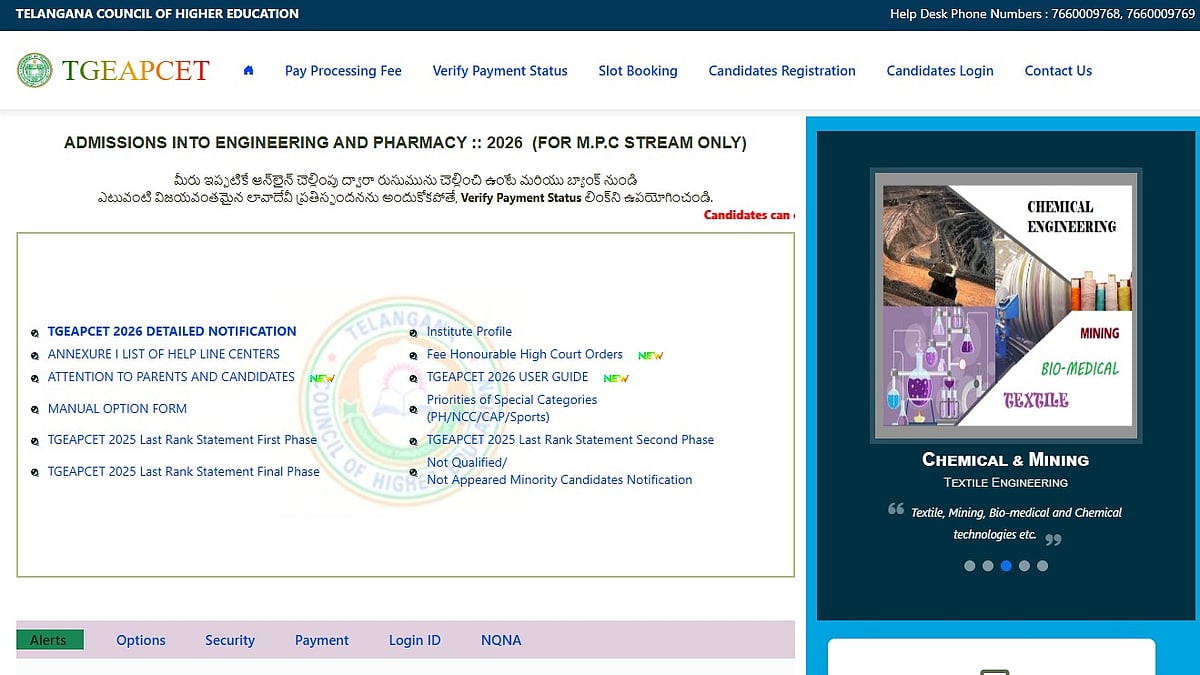
Task: Click bullet icon beside First Phase statement
Action: pyautogui.click(x=36, y=441)
